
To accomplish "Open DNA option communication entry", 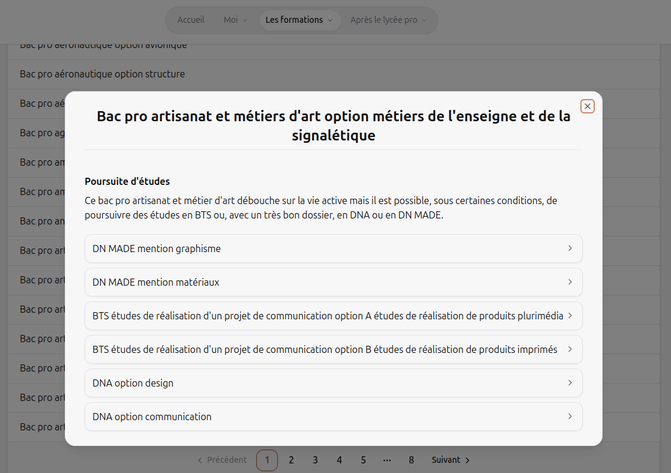I will click(333, 416).
